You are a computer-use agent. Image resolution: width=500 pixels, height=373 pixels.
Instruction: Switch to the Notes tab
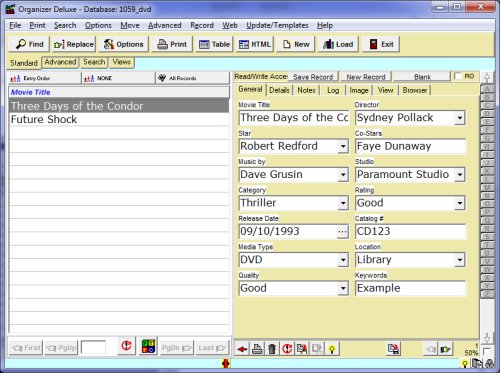[x=306, y=90]
